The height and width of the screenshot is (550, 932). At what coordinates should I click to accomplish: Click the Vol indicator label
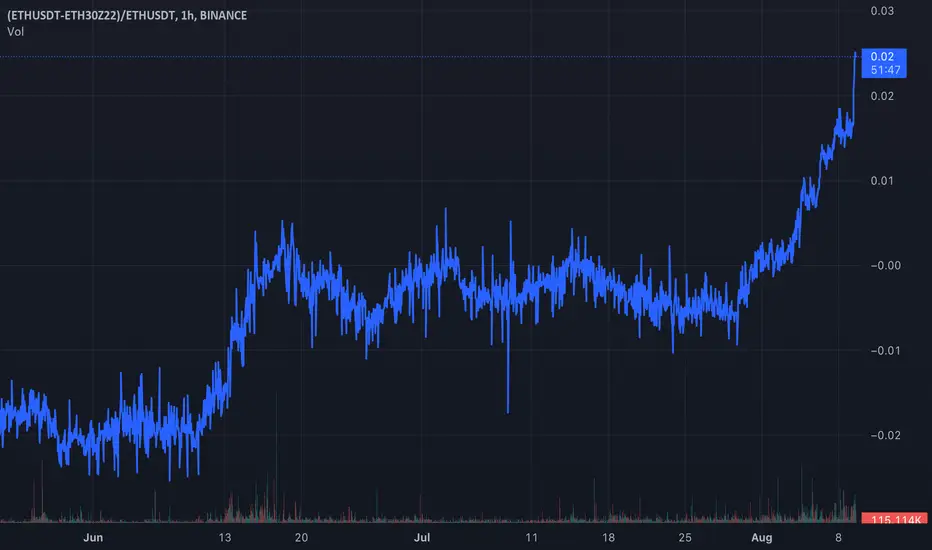(x=15, y=32)
